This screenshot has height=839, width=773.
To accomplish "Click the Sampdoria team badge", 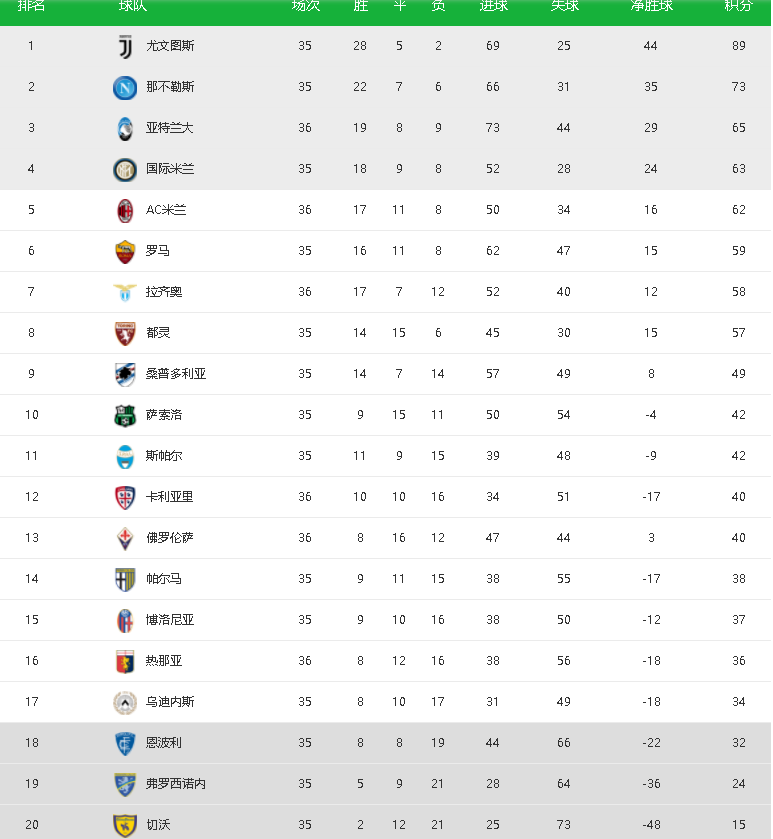I will click(x=125, y=375).
